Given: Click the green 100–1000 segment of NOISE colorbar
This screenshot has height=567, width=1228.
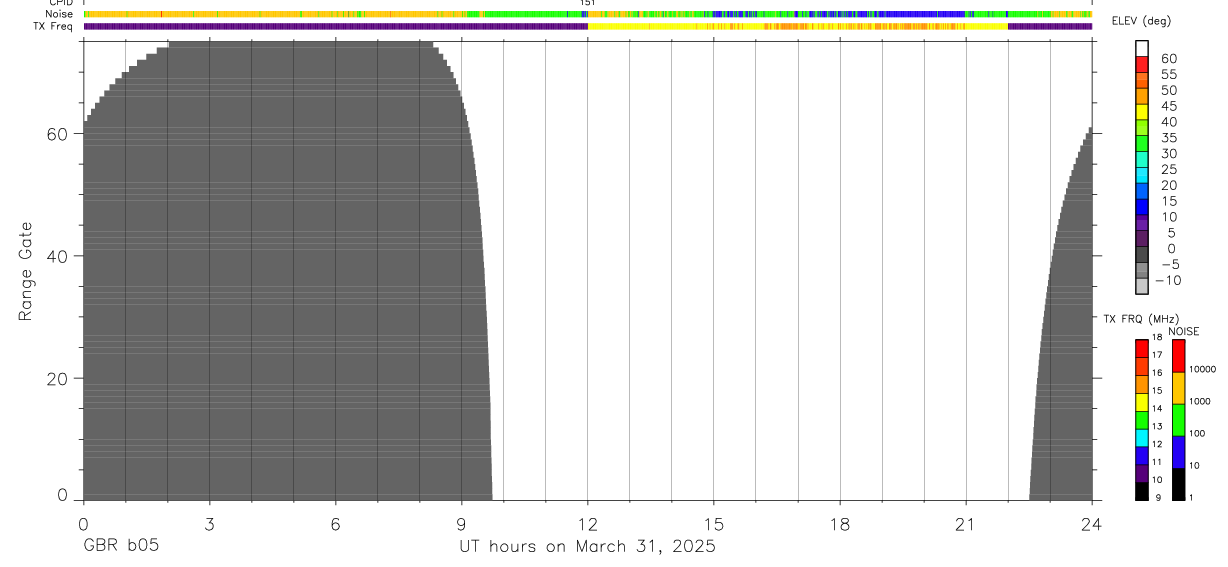Looking at the screenshot, I should click(x=1178, y=420).
